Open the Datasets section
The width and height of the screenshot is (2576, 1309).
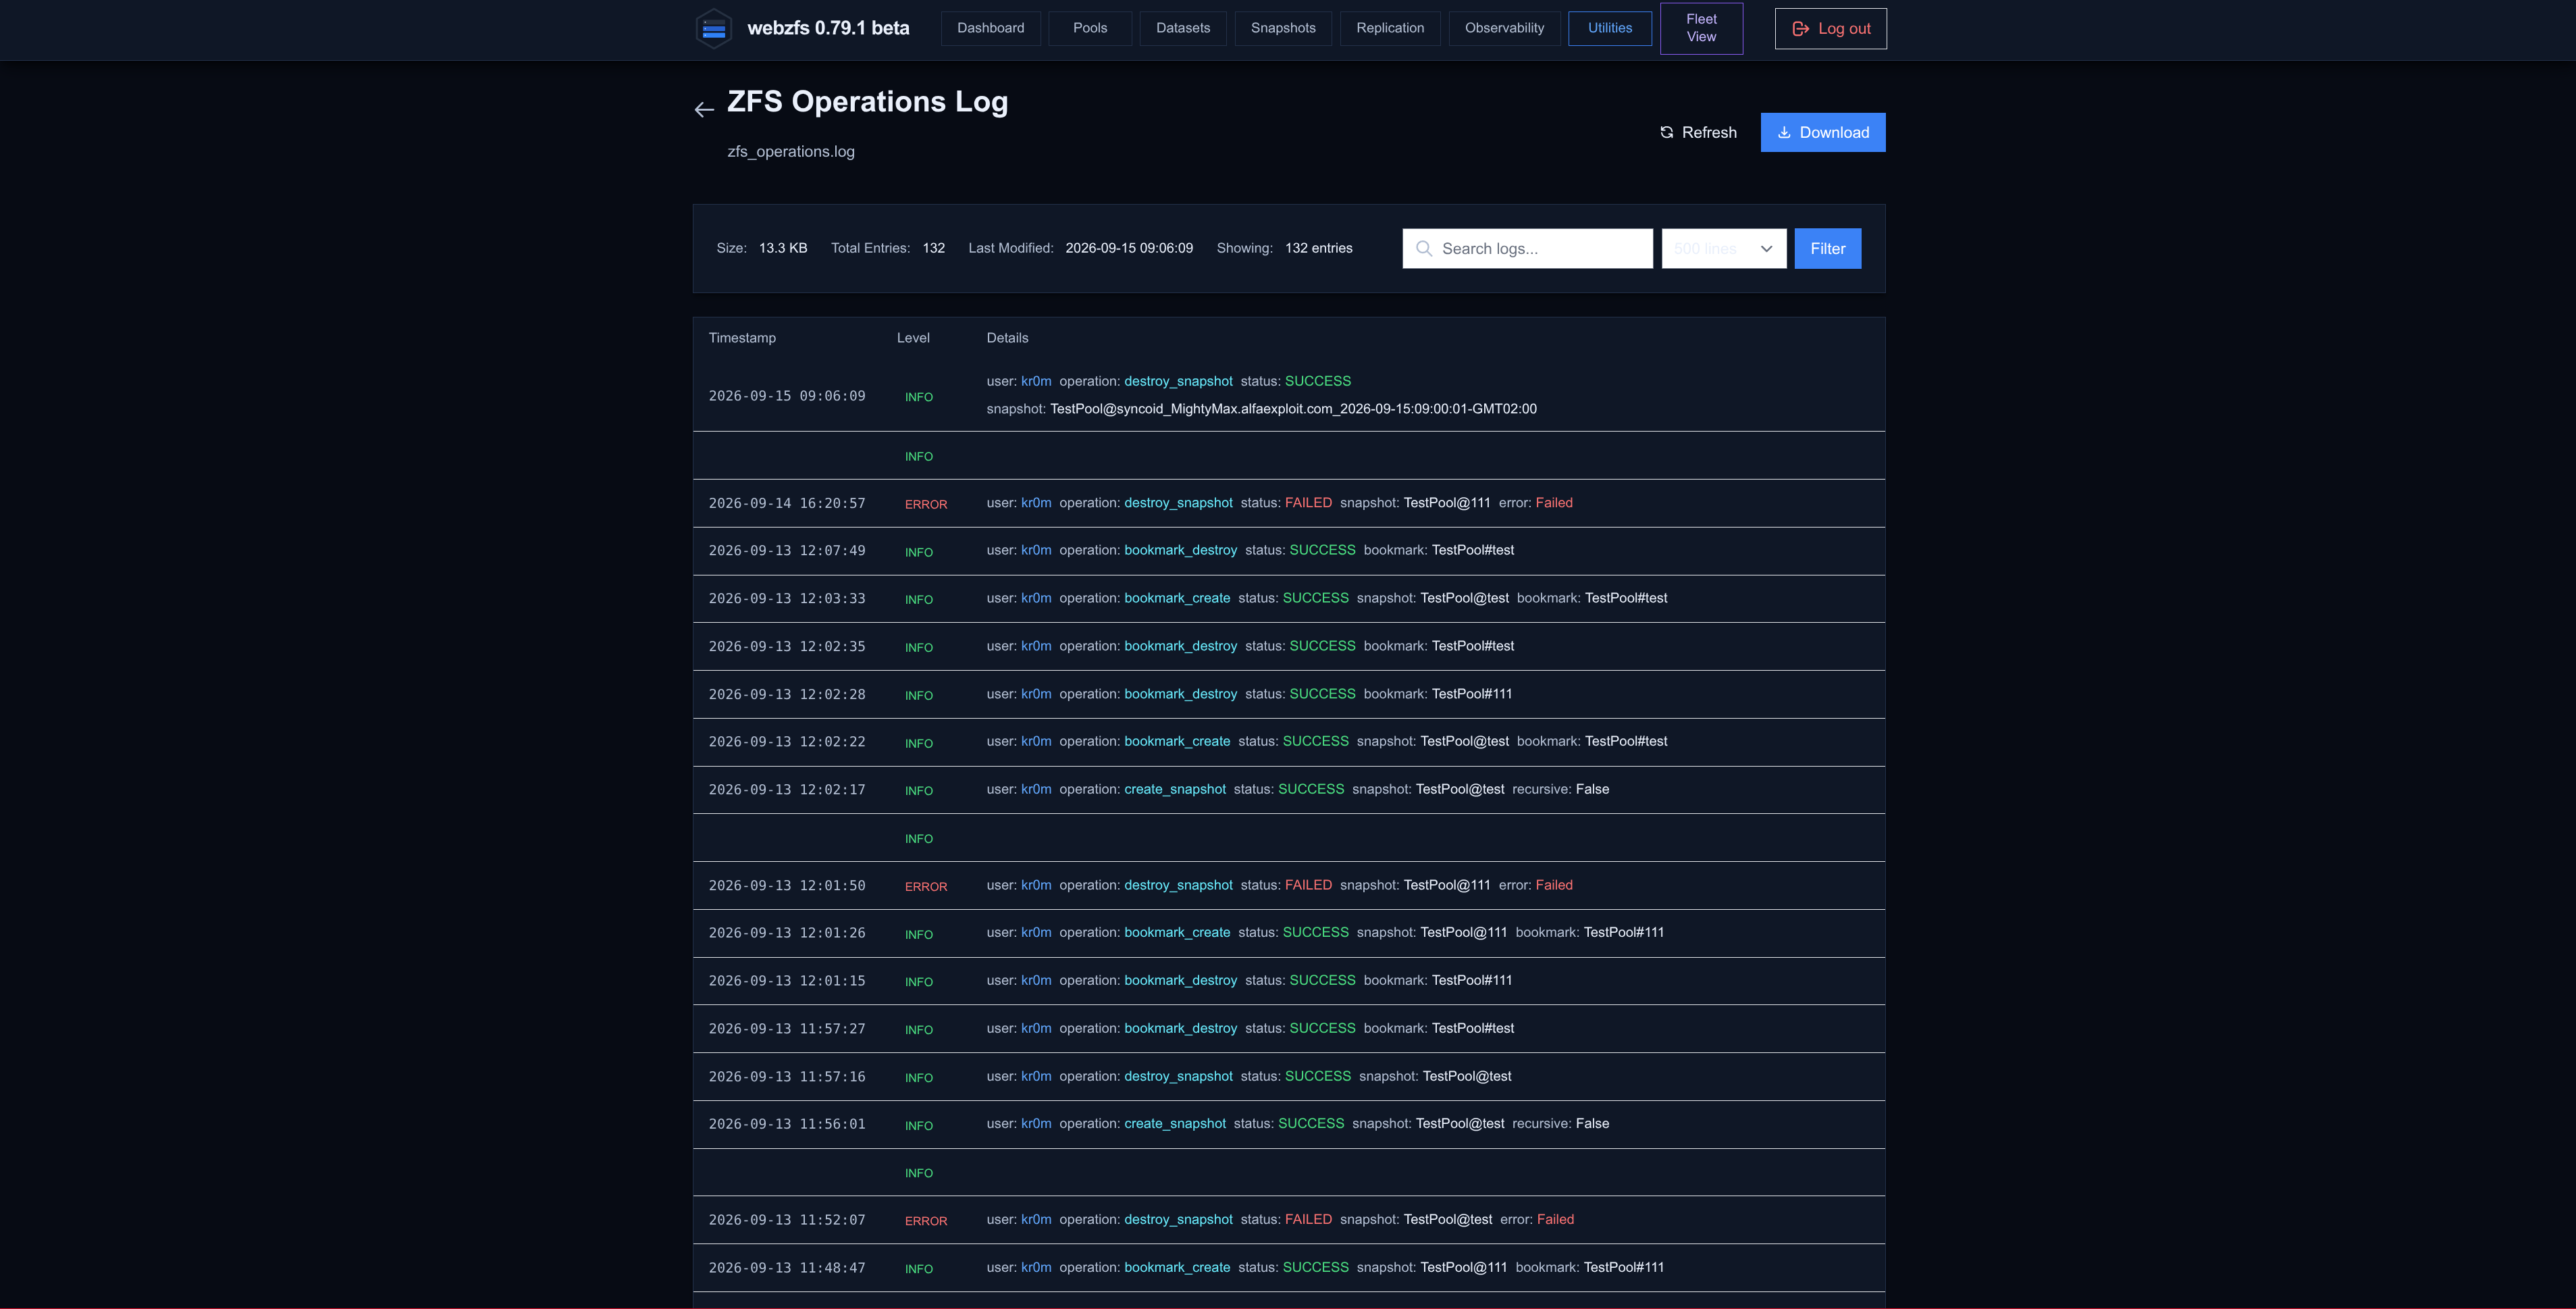click(x=1183, y=28)
